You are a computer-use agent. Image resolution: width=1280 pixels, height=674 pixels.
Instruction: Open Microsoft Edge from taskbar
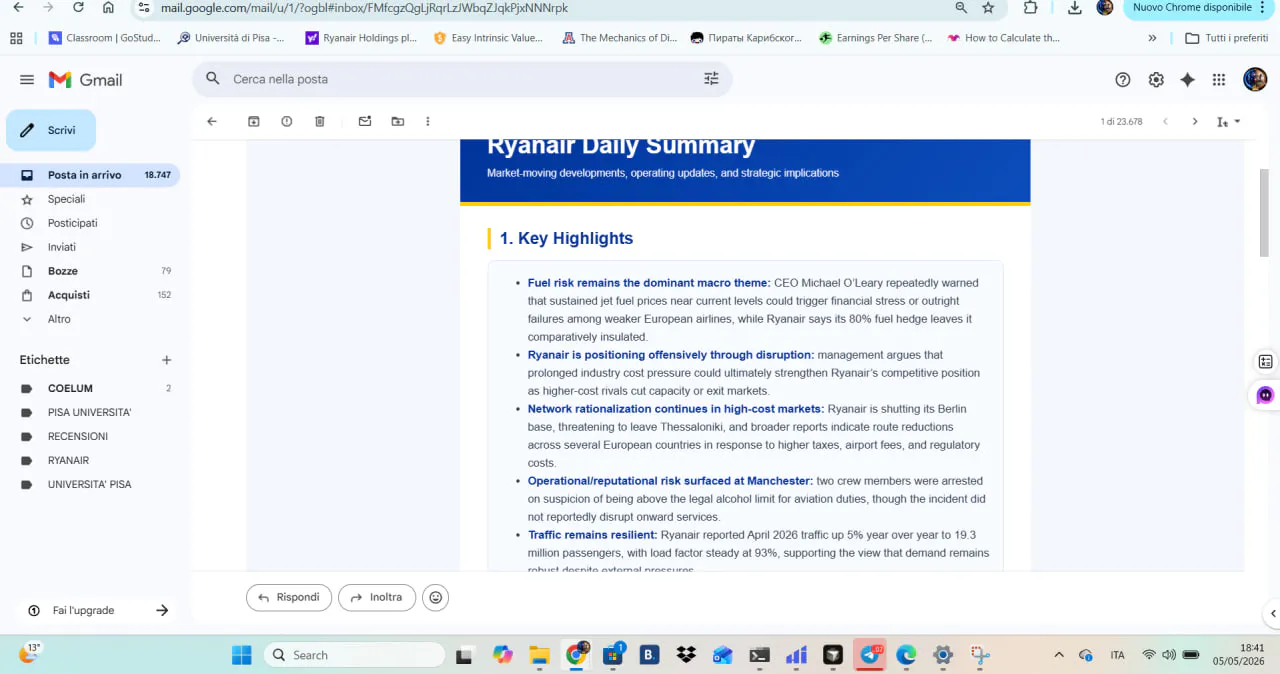pyautogui.click(x=906, y=655)
